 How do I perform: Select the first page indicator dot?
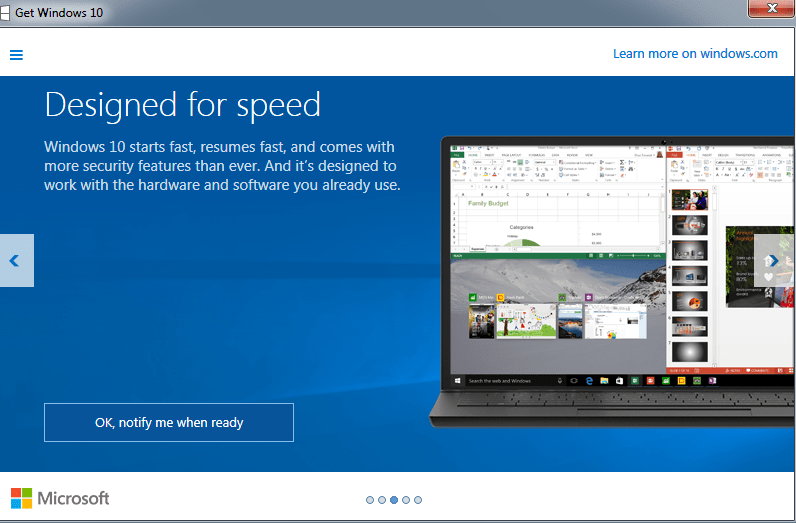click(370, 499)
